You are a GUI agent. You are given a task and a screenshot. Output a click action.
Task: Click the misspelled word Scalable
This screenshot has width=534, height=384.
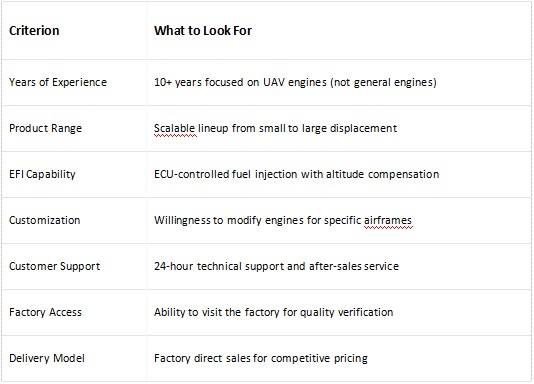[x=174, y=128]
